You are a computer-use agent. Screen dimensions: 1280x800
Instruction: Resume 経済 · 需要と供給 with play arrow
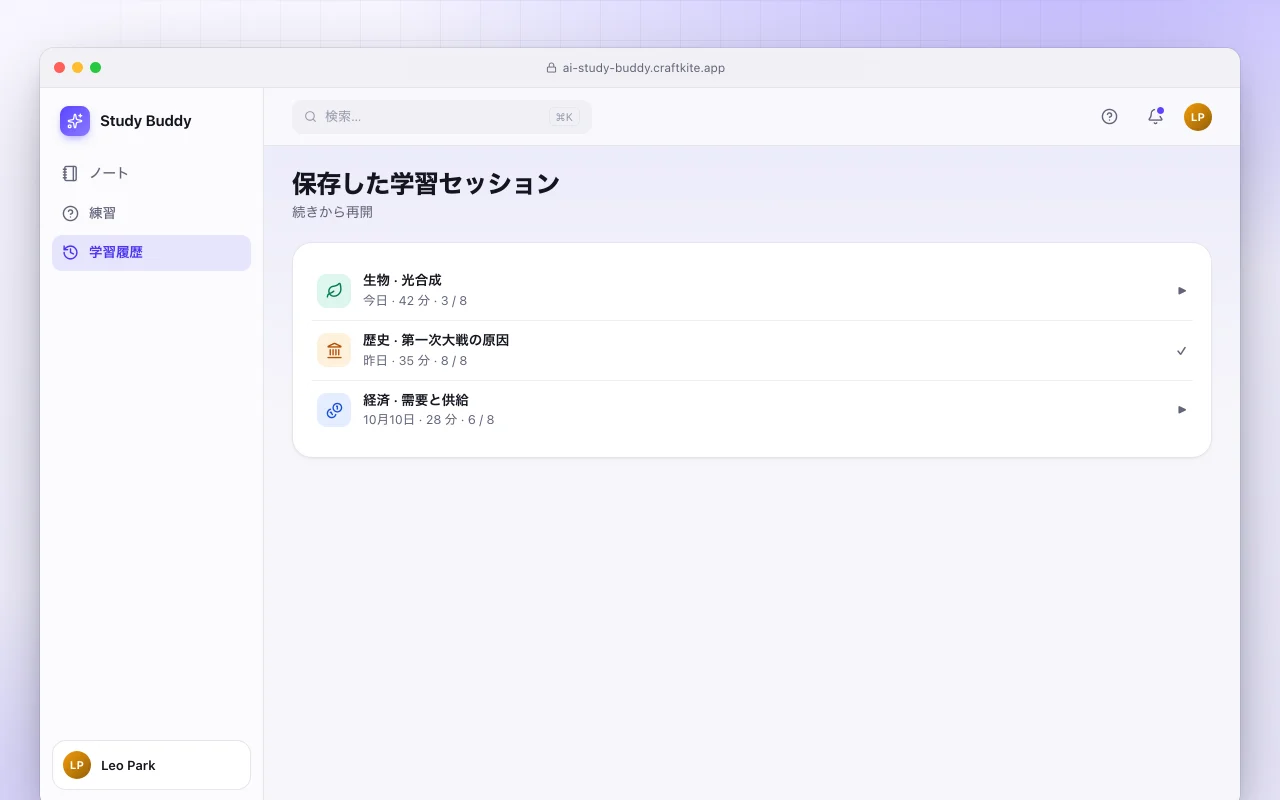[x=1182, y=410]
